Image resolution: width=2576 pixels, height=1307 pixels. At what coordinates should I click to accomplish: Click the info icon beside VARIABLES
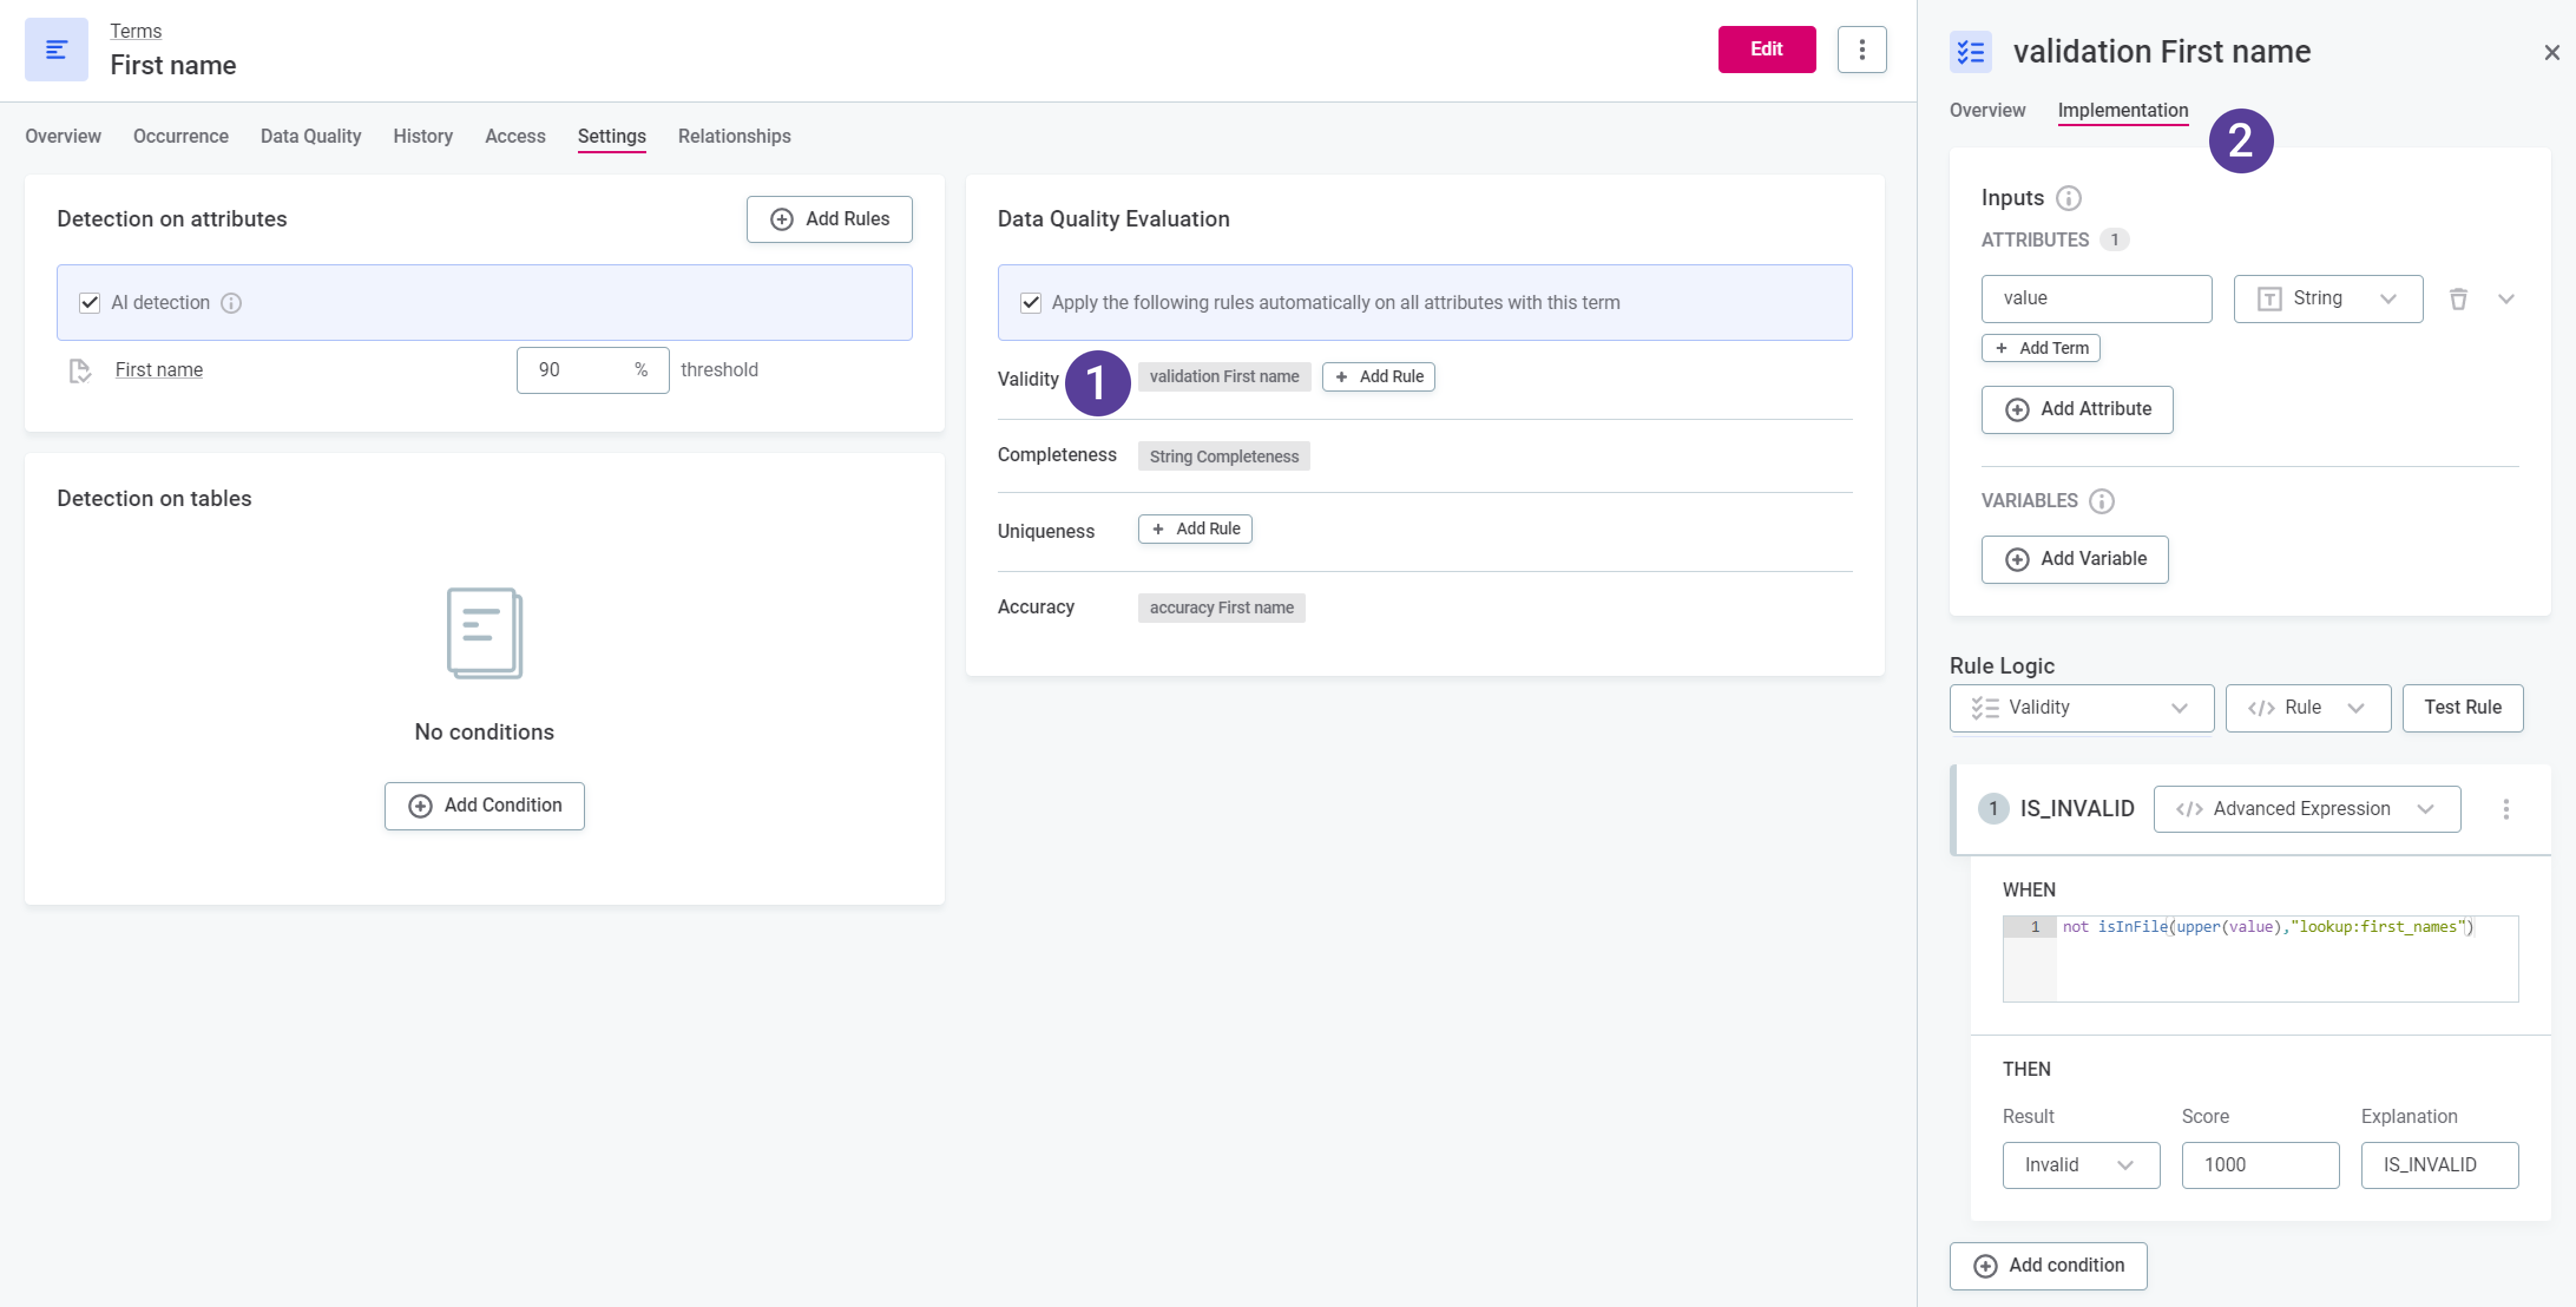[2101, 501]
